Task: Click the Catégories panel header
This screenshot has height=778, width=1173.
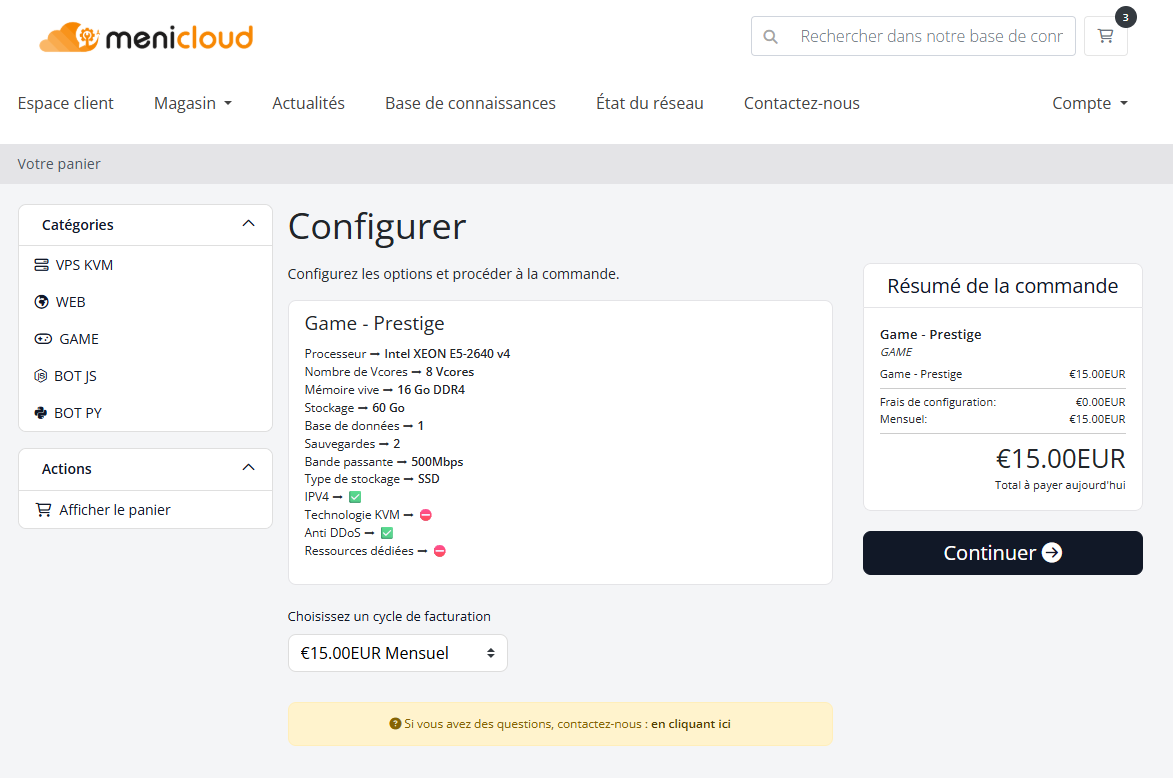Action: (x=145, y=224)
